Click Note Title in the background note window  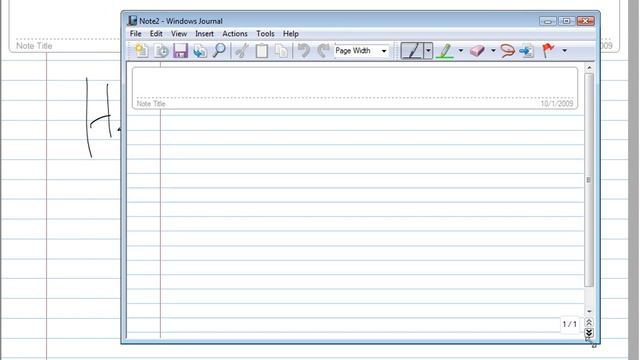(x=34, y=46)
